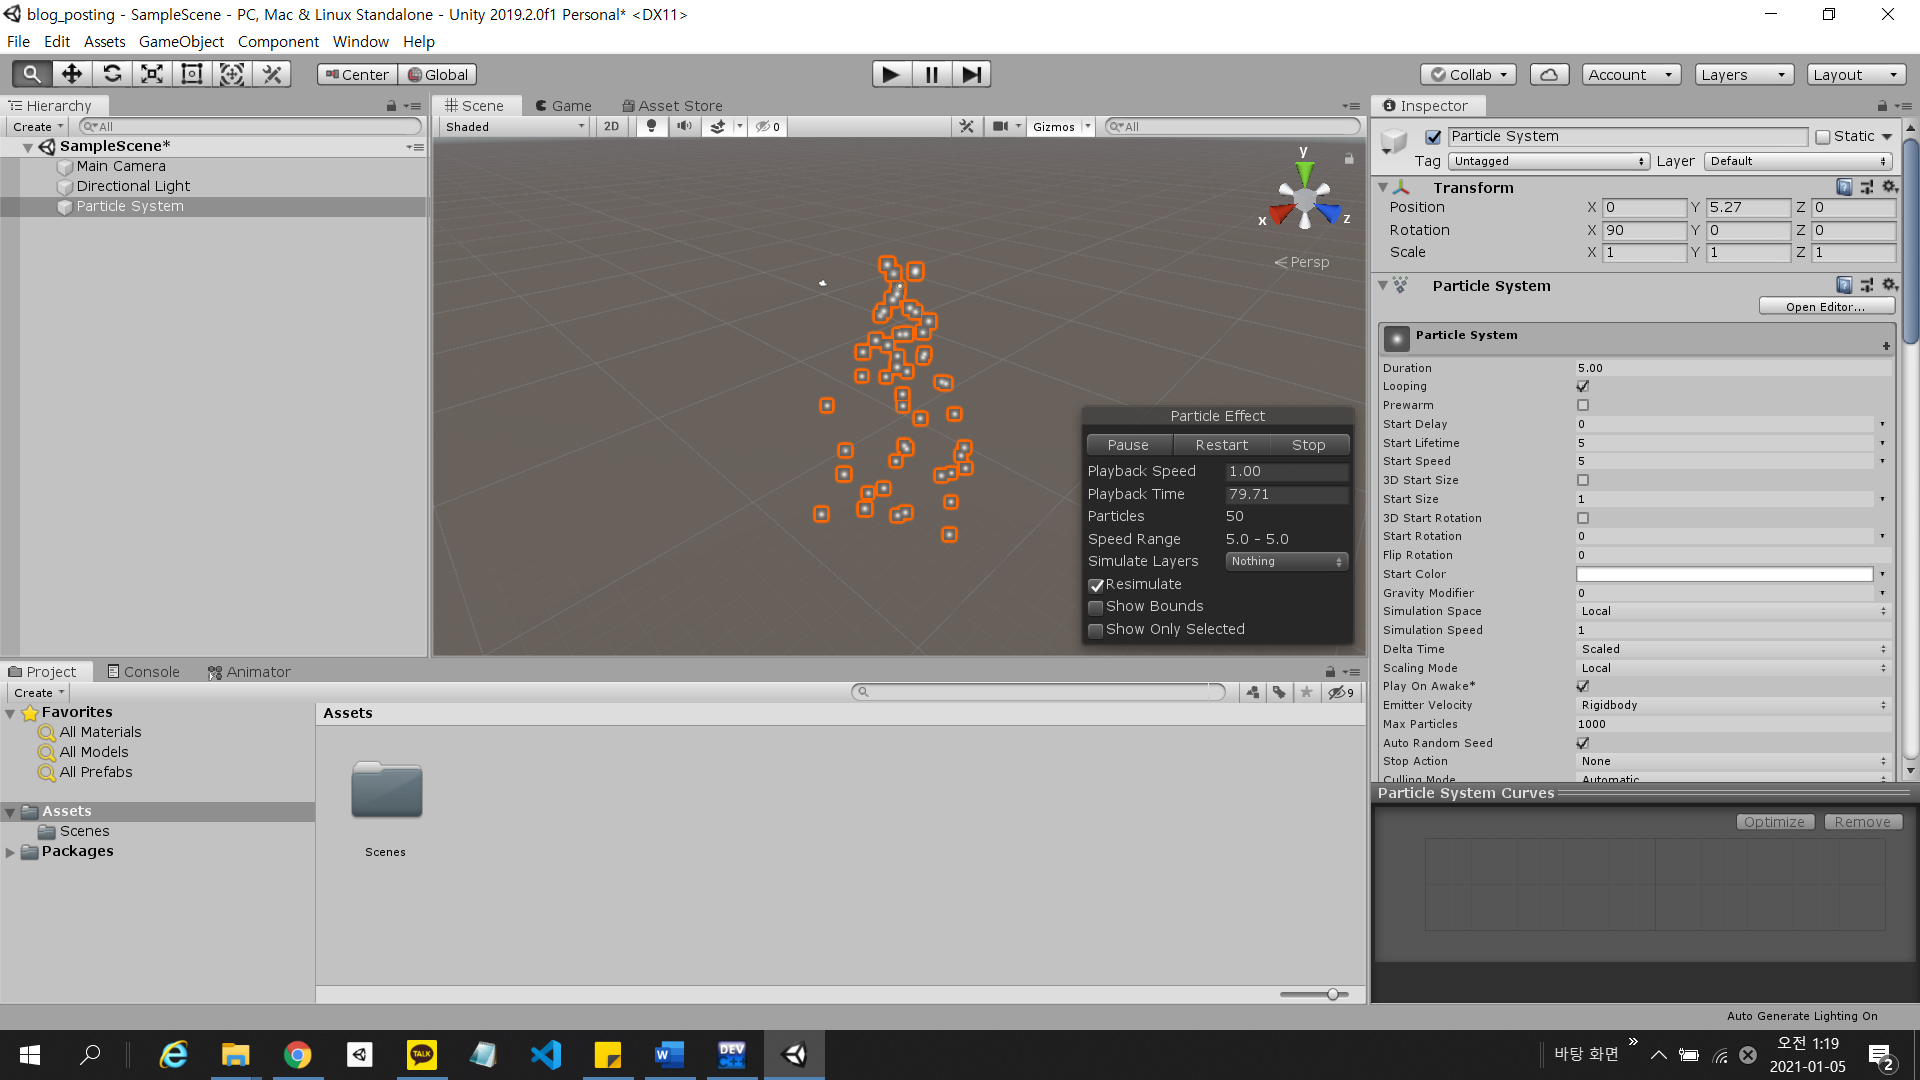Click the Step forward button
Image resolution: width=1920 pixels, height=1080 pixels.
point(970,74)
